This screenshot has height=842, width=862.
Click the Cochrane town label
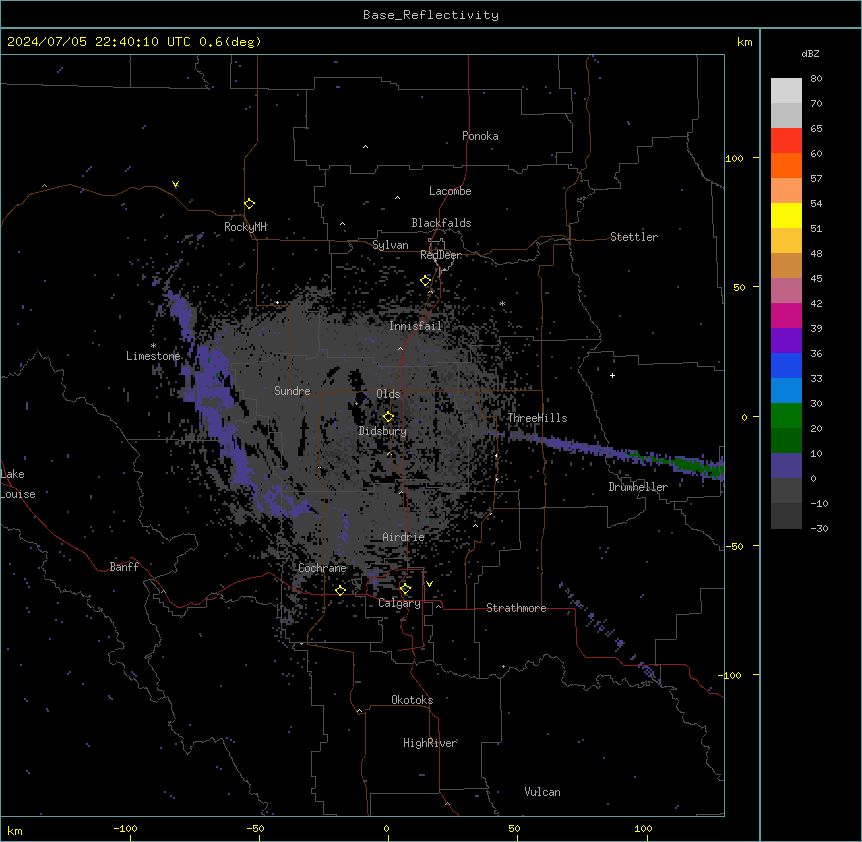(x=322, y=568)
